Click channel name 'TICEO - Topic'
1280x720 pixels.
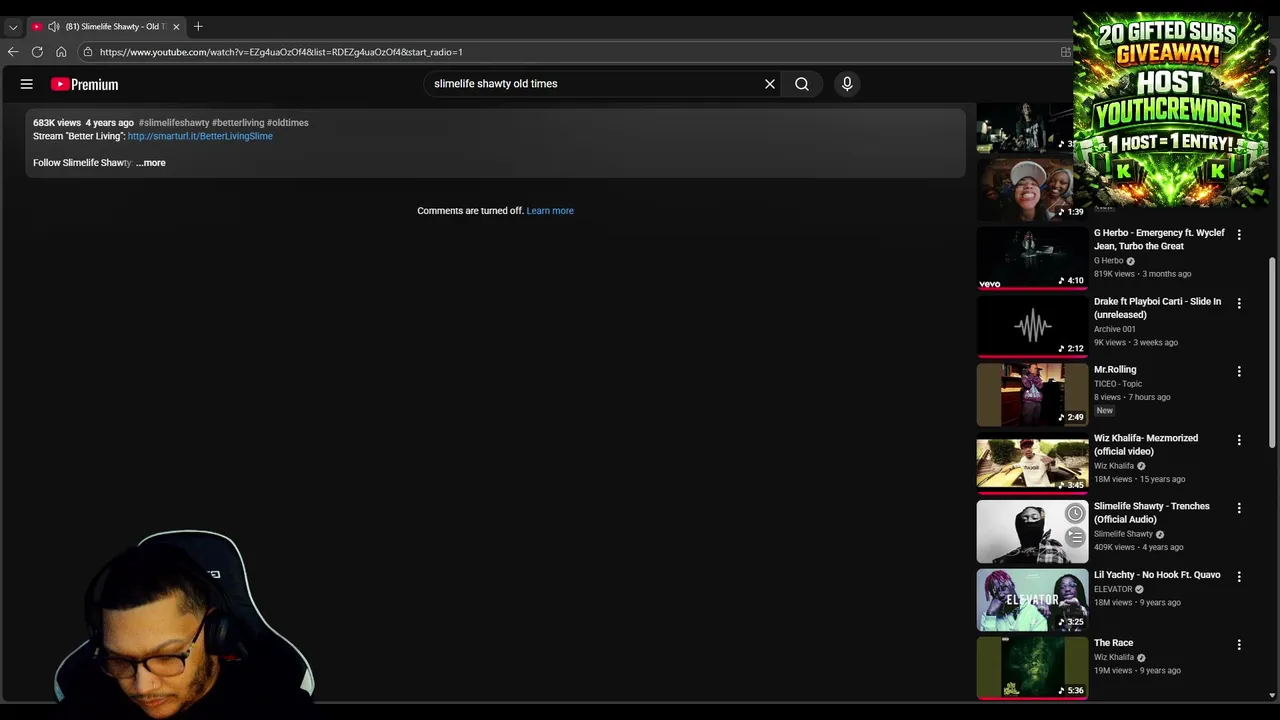click(x=1118, y=384)
